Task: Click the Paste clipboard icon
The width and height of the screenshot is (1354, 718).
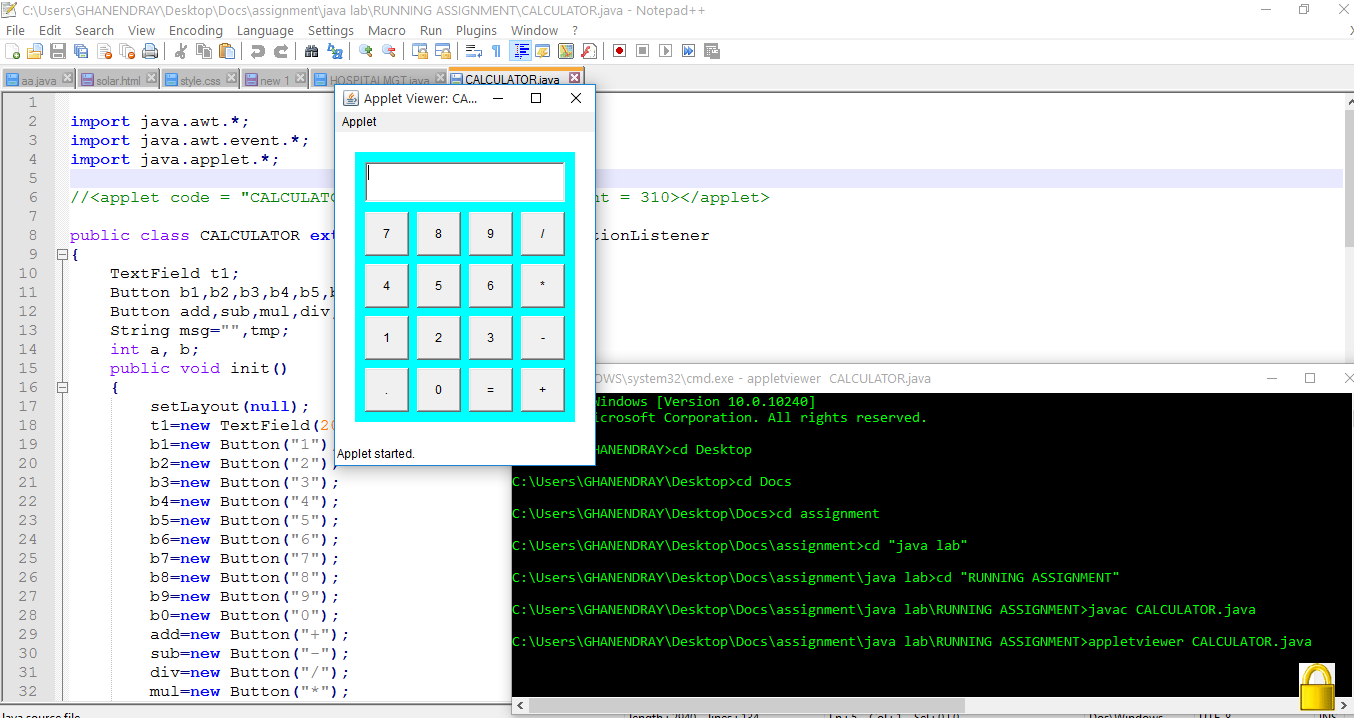Action: [227, 51]
